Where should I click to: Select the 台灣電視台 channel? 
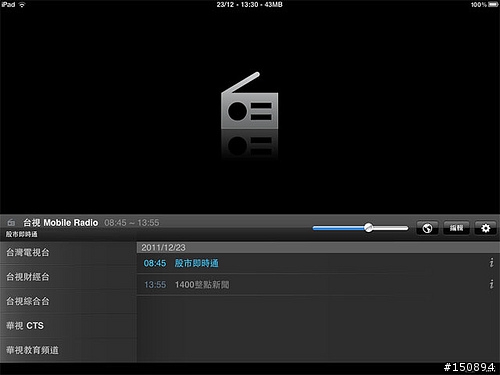point(68,253)
